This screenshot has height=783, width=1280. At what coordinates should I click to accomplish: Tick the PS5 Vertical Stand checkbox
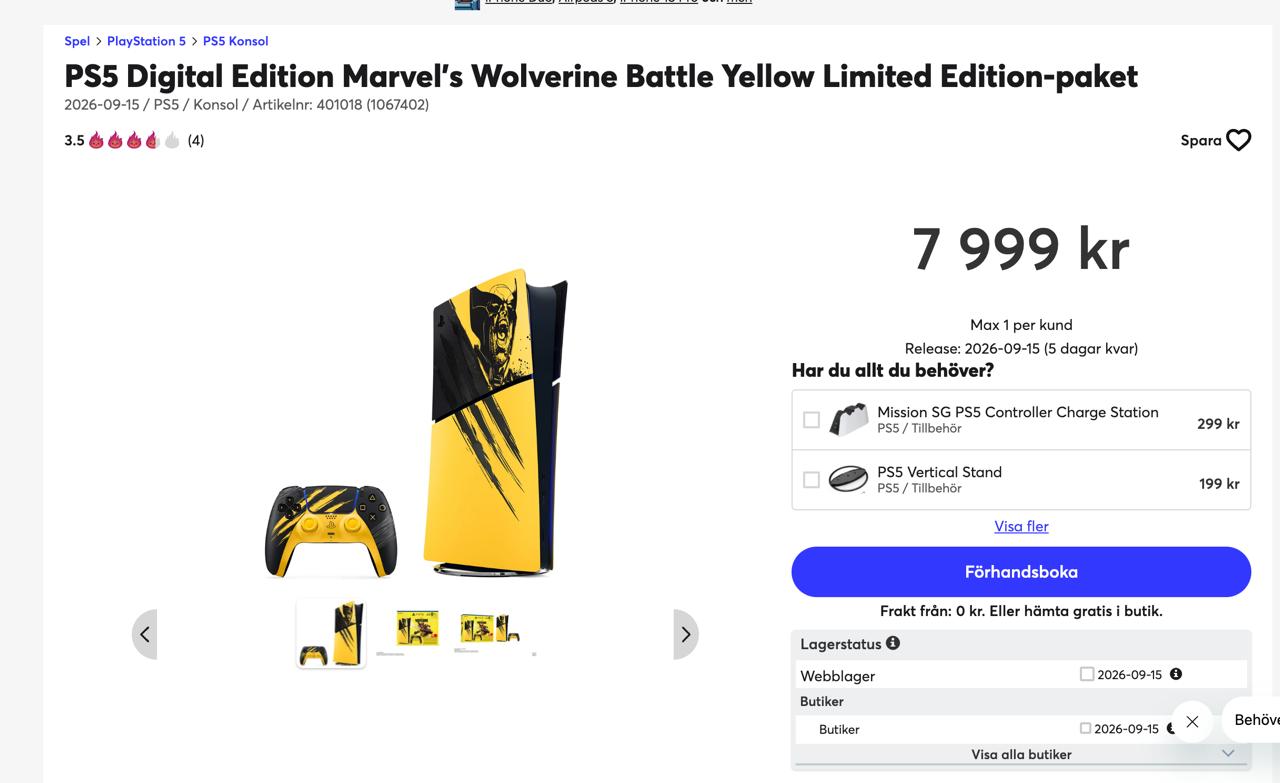point(811,480)
